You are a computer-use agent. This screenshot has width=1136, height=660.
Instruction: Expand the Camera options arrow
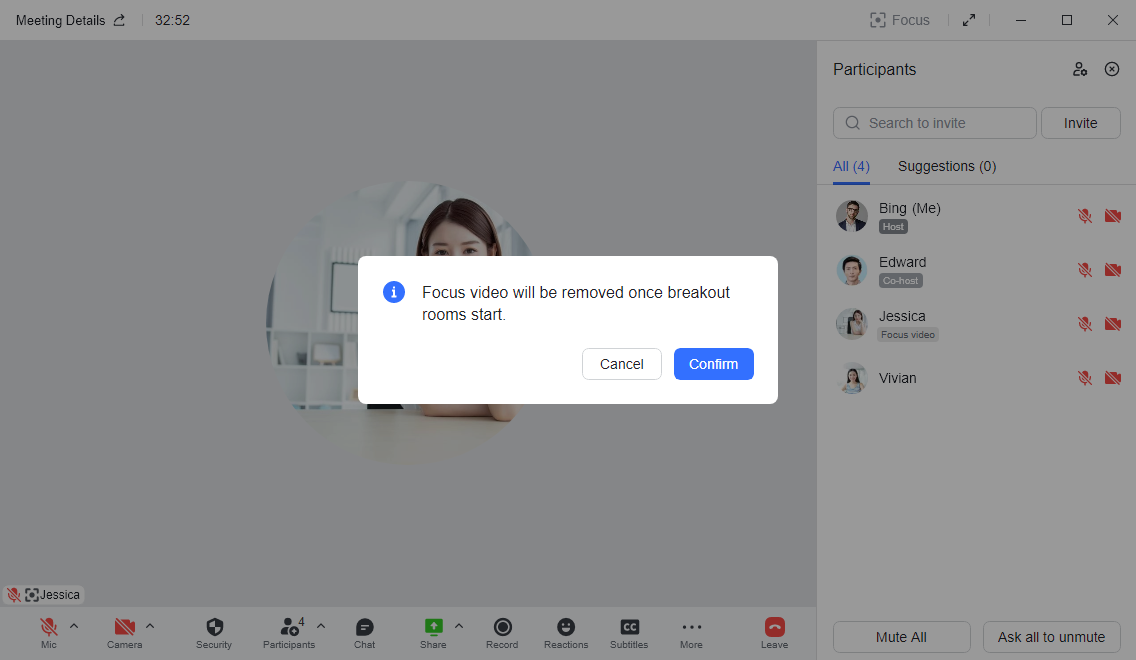[x=150, y=626]
